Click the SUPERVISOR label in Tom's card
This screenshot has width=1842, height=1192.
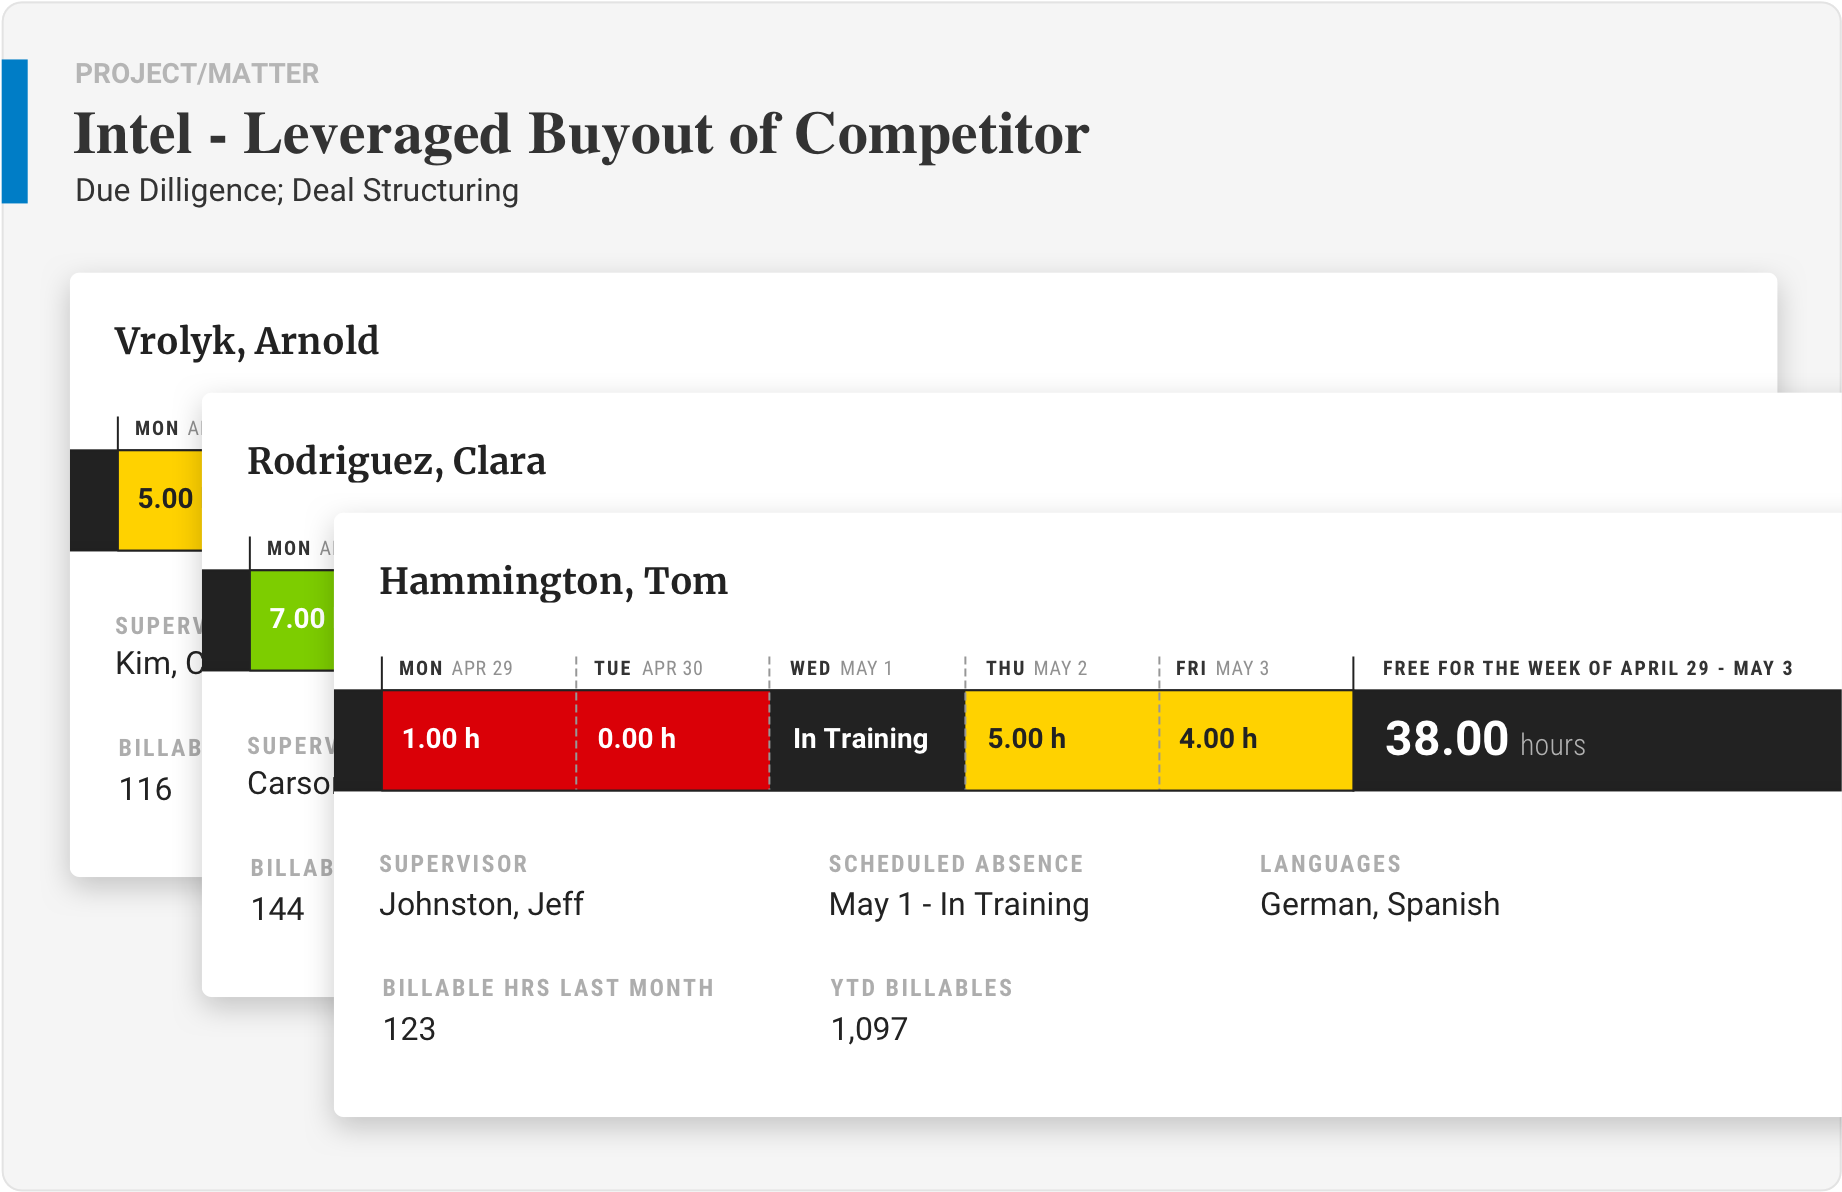[x=453, y=864]
